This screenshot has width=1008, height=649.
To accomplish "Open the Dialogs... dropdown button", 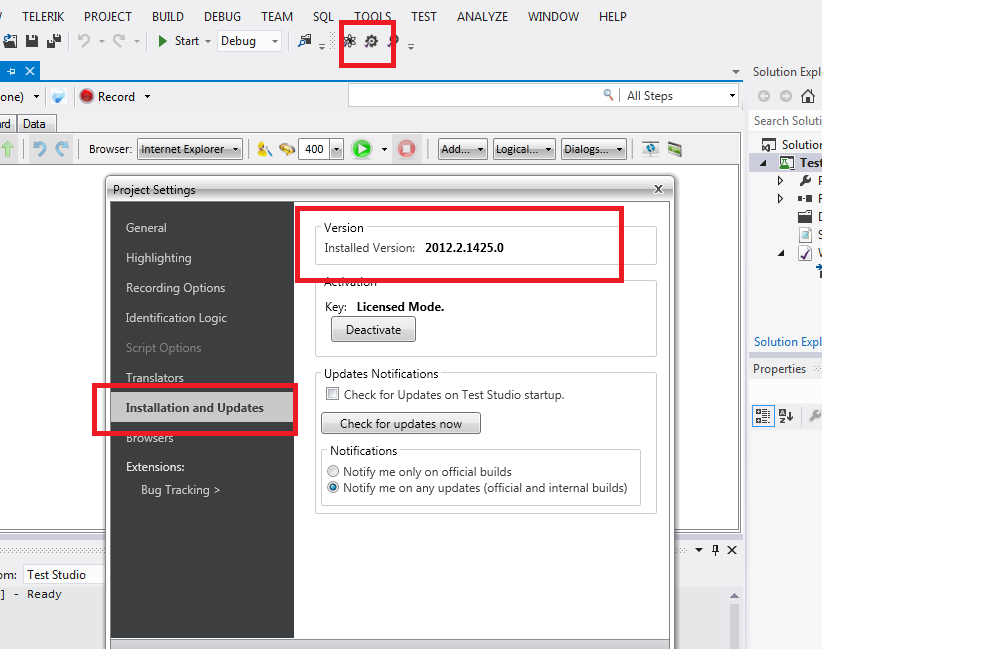I will pos(594,149).
